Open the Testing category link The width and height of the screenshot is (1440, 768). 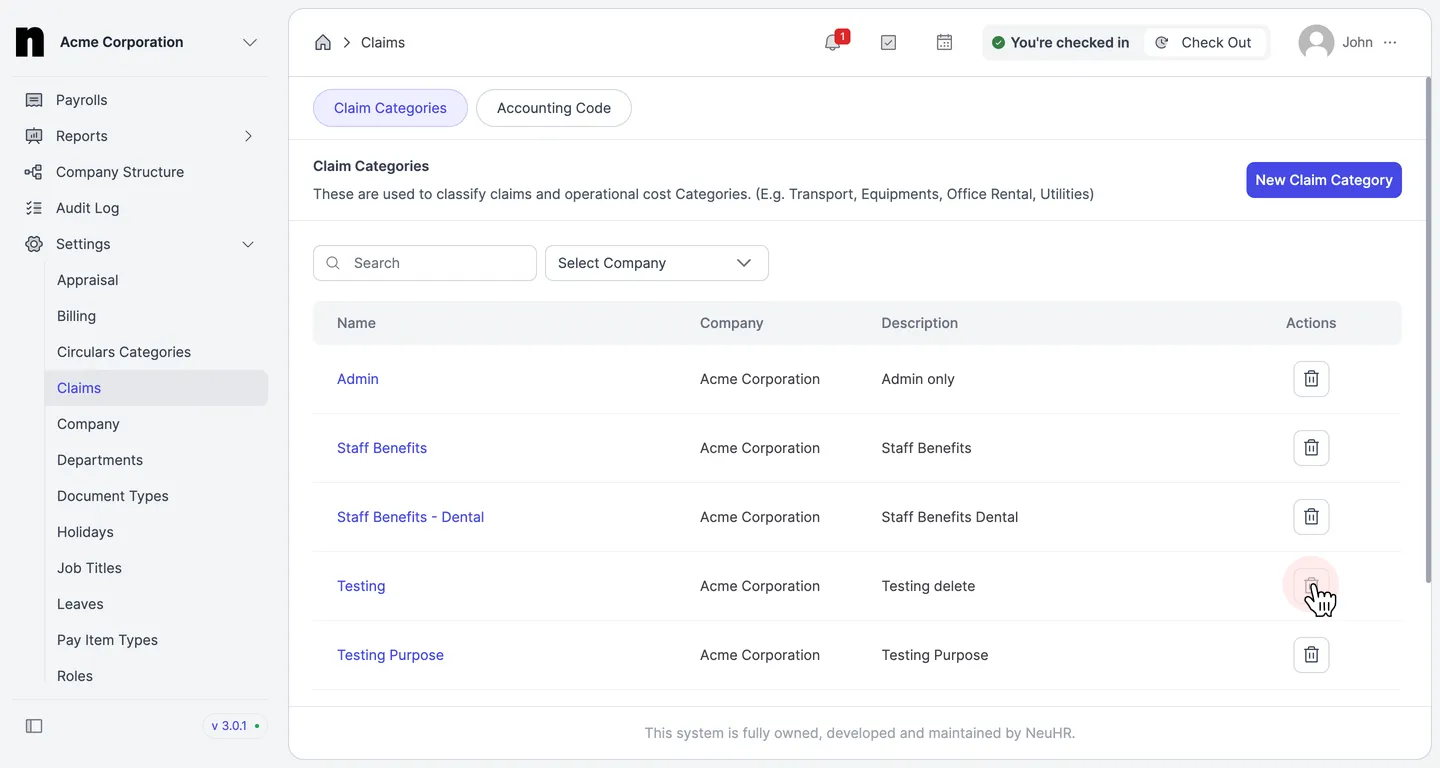pyautogui.click(x=361, y=586)
